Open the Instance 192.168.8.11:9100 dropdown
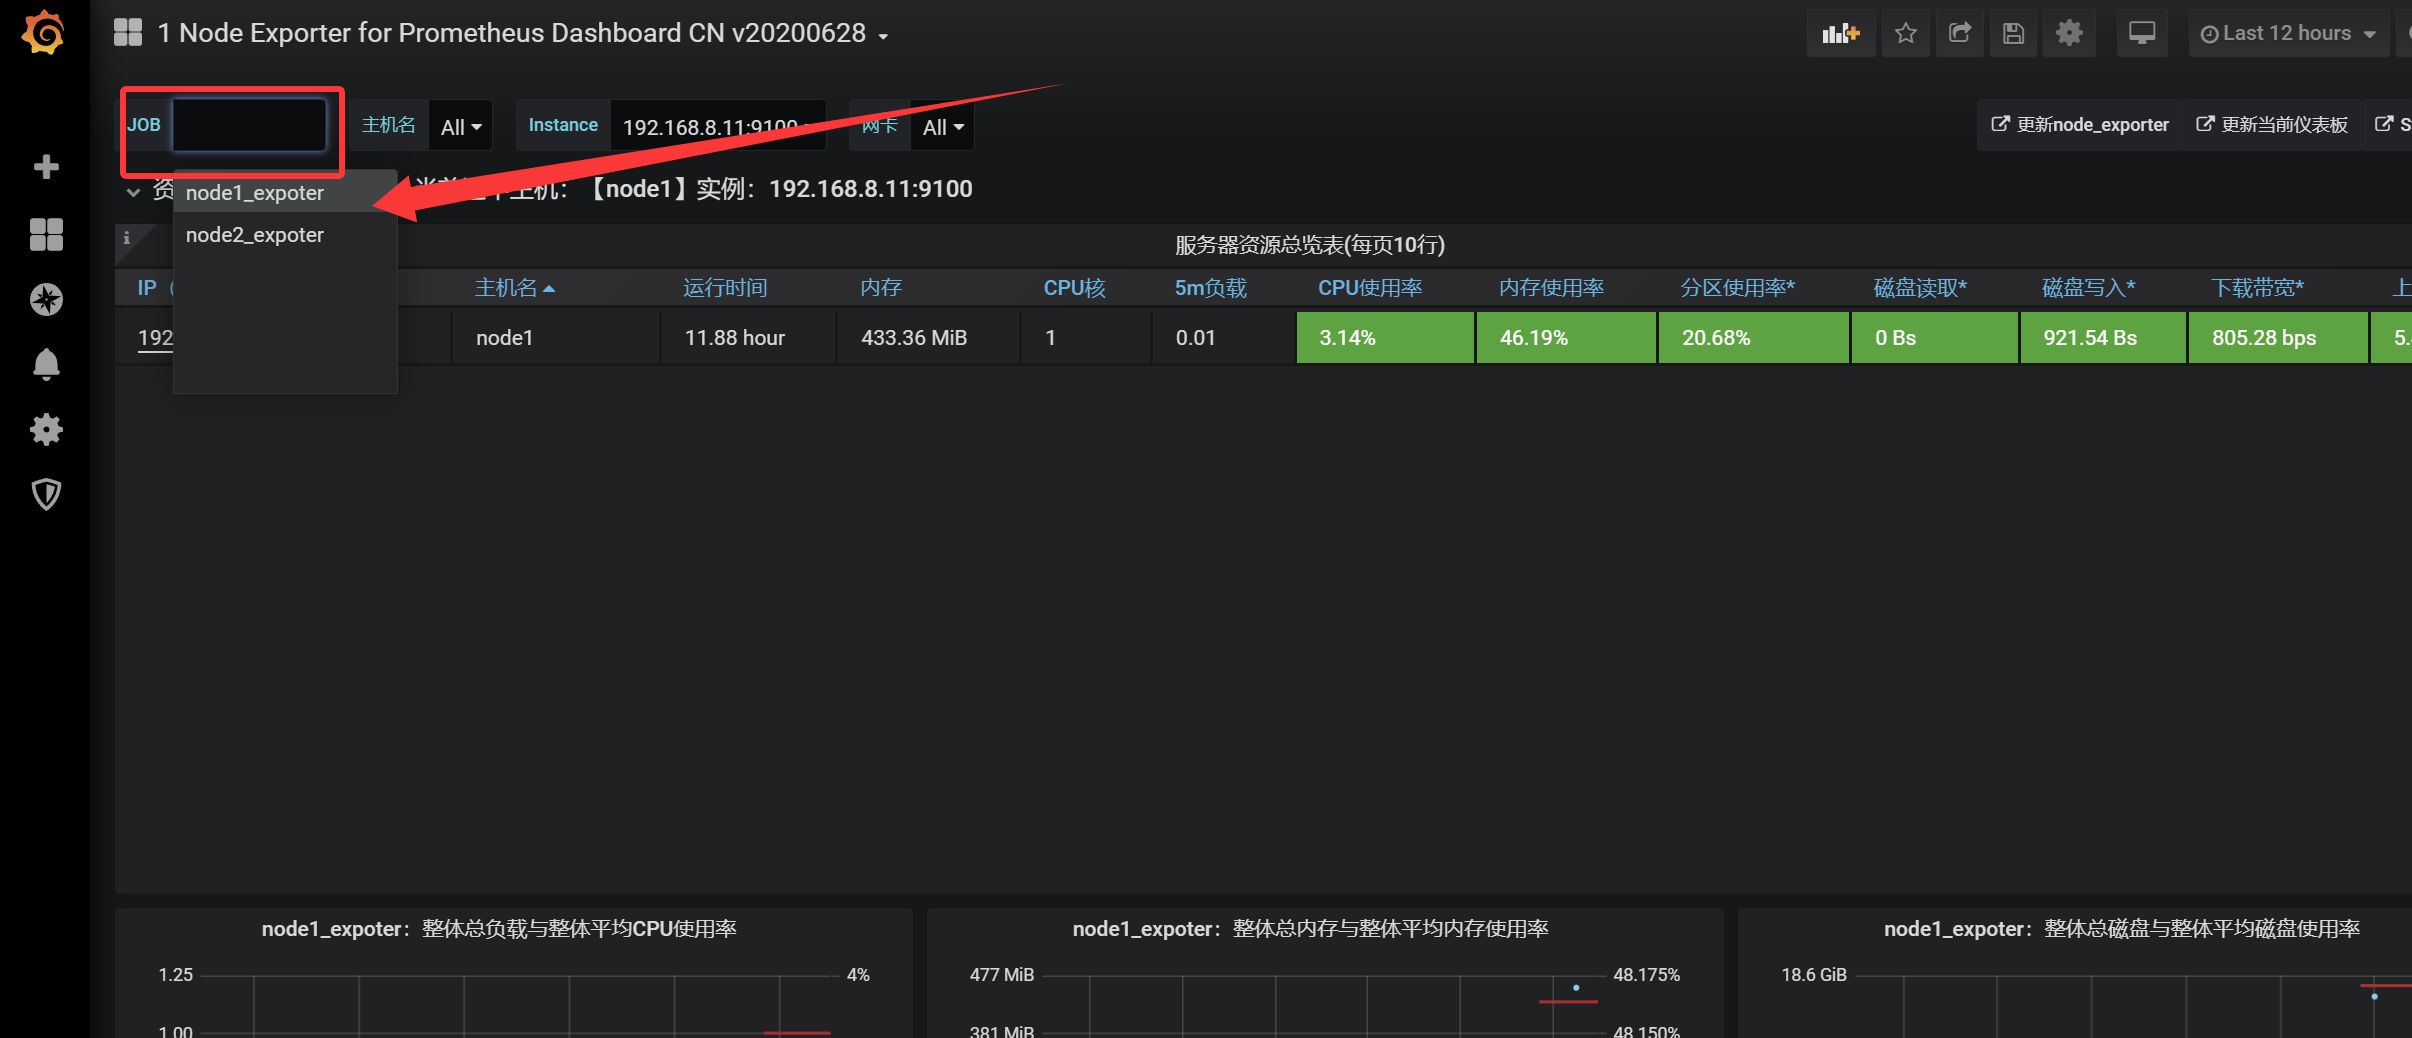 (x=718, y=126)
